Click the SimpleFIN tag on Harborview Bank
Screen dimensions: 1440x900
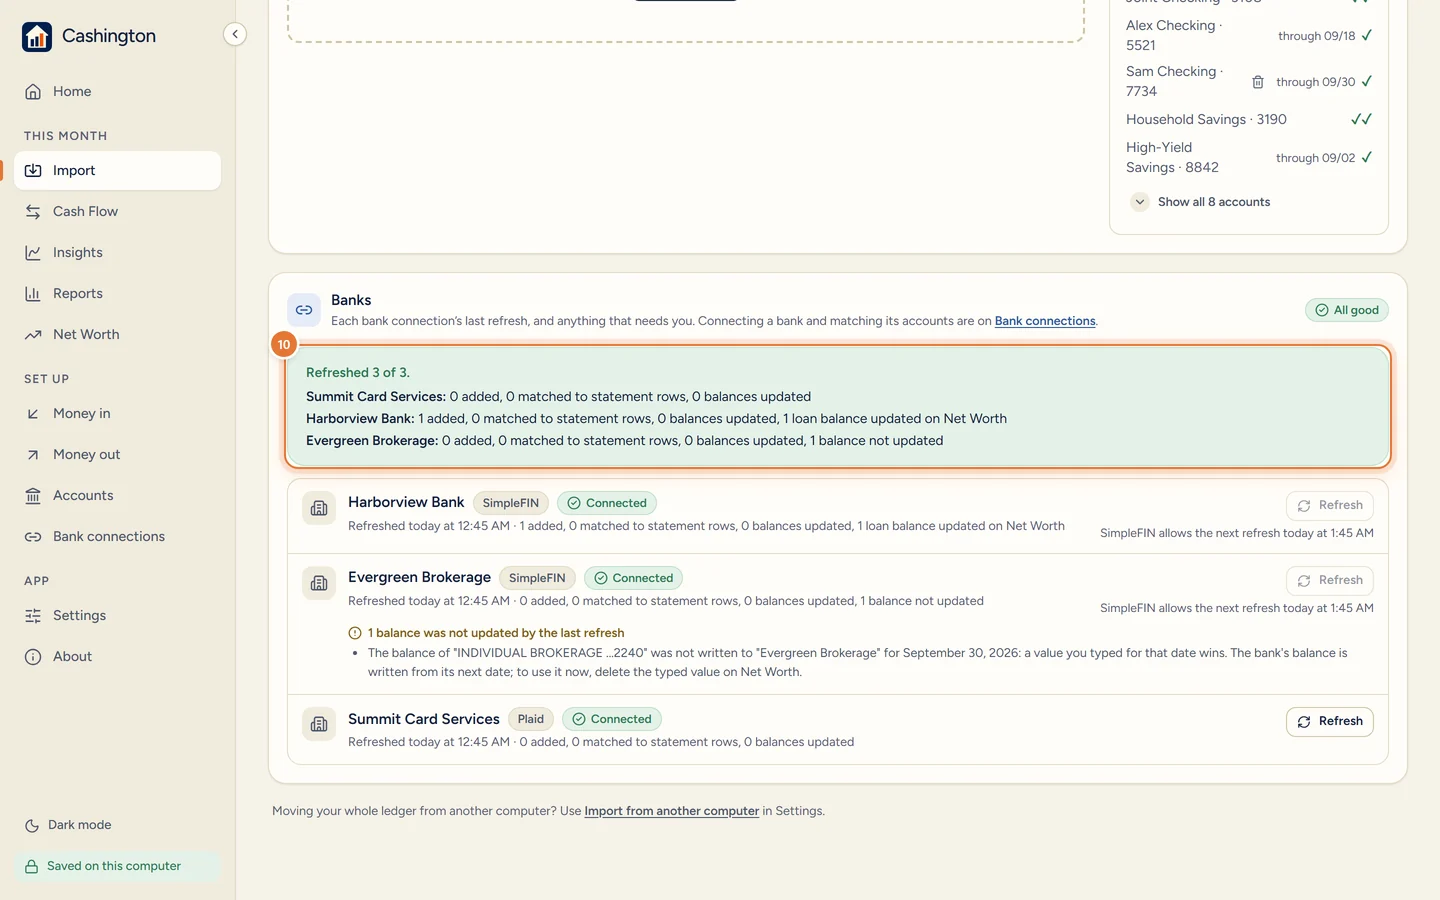510,503
